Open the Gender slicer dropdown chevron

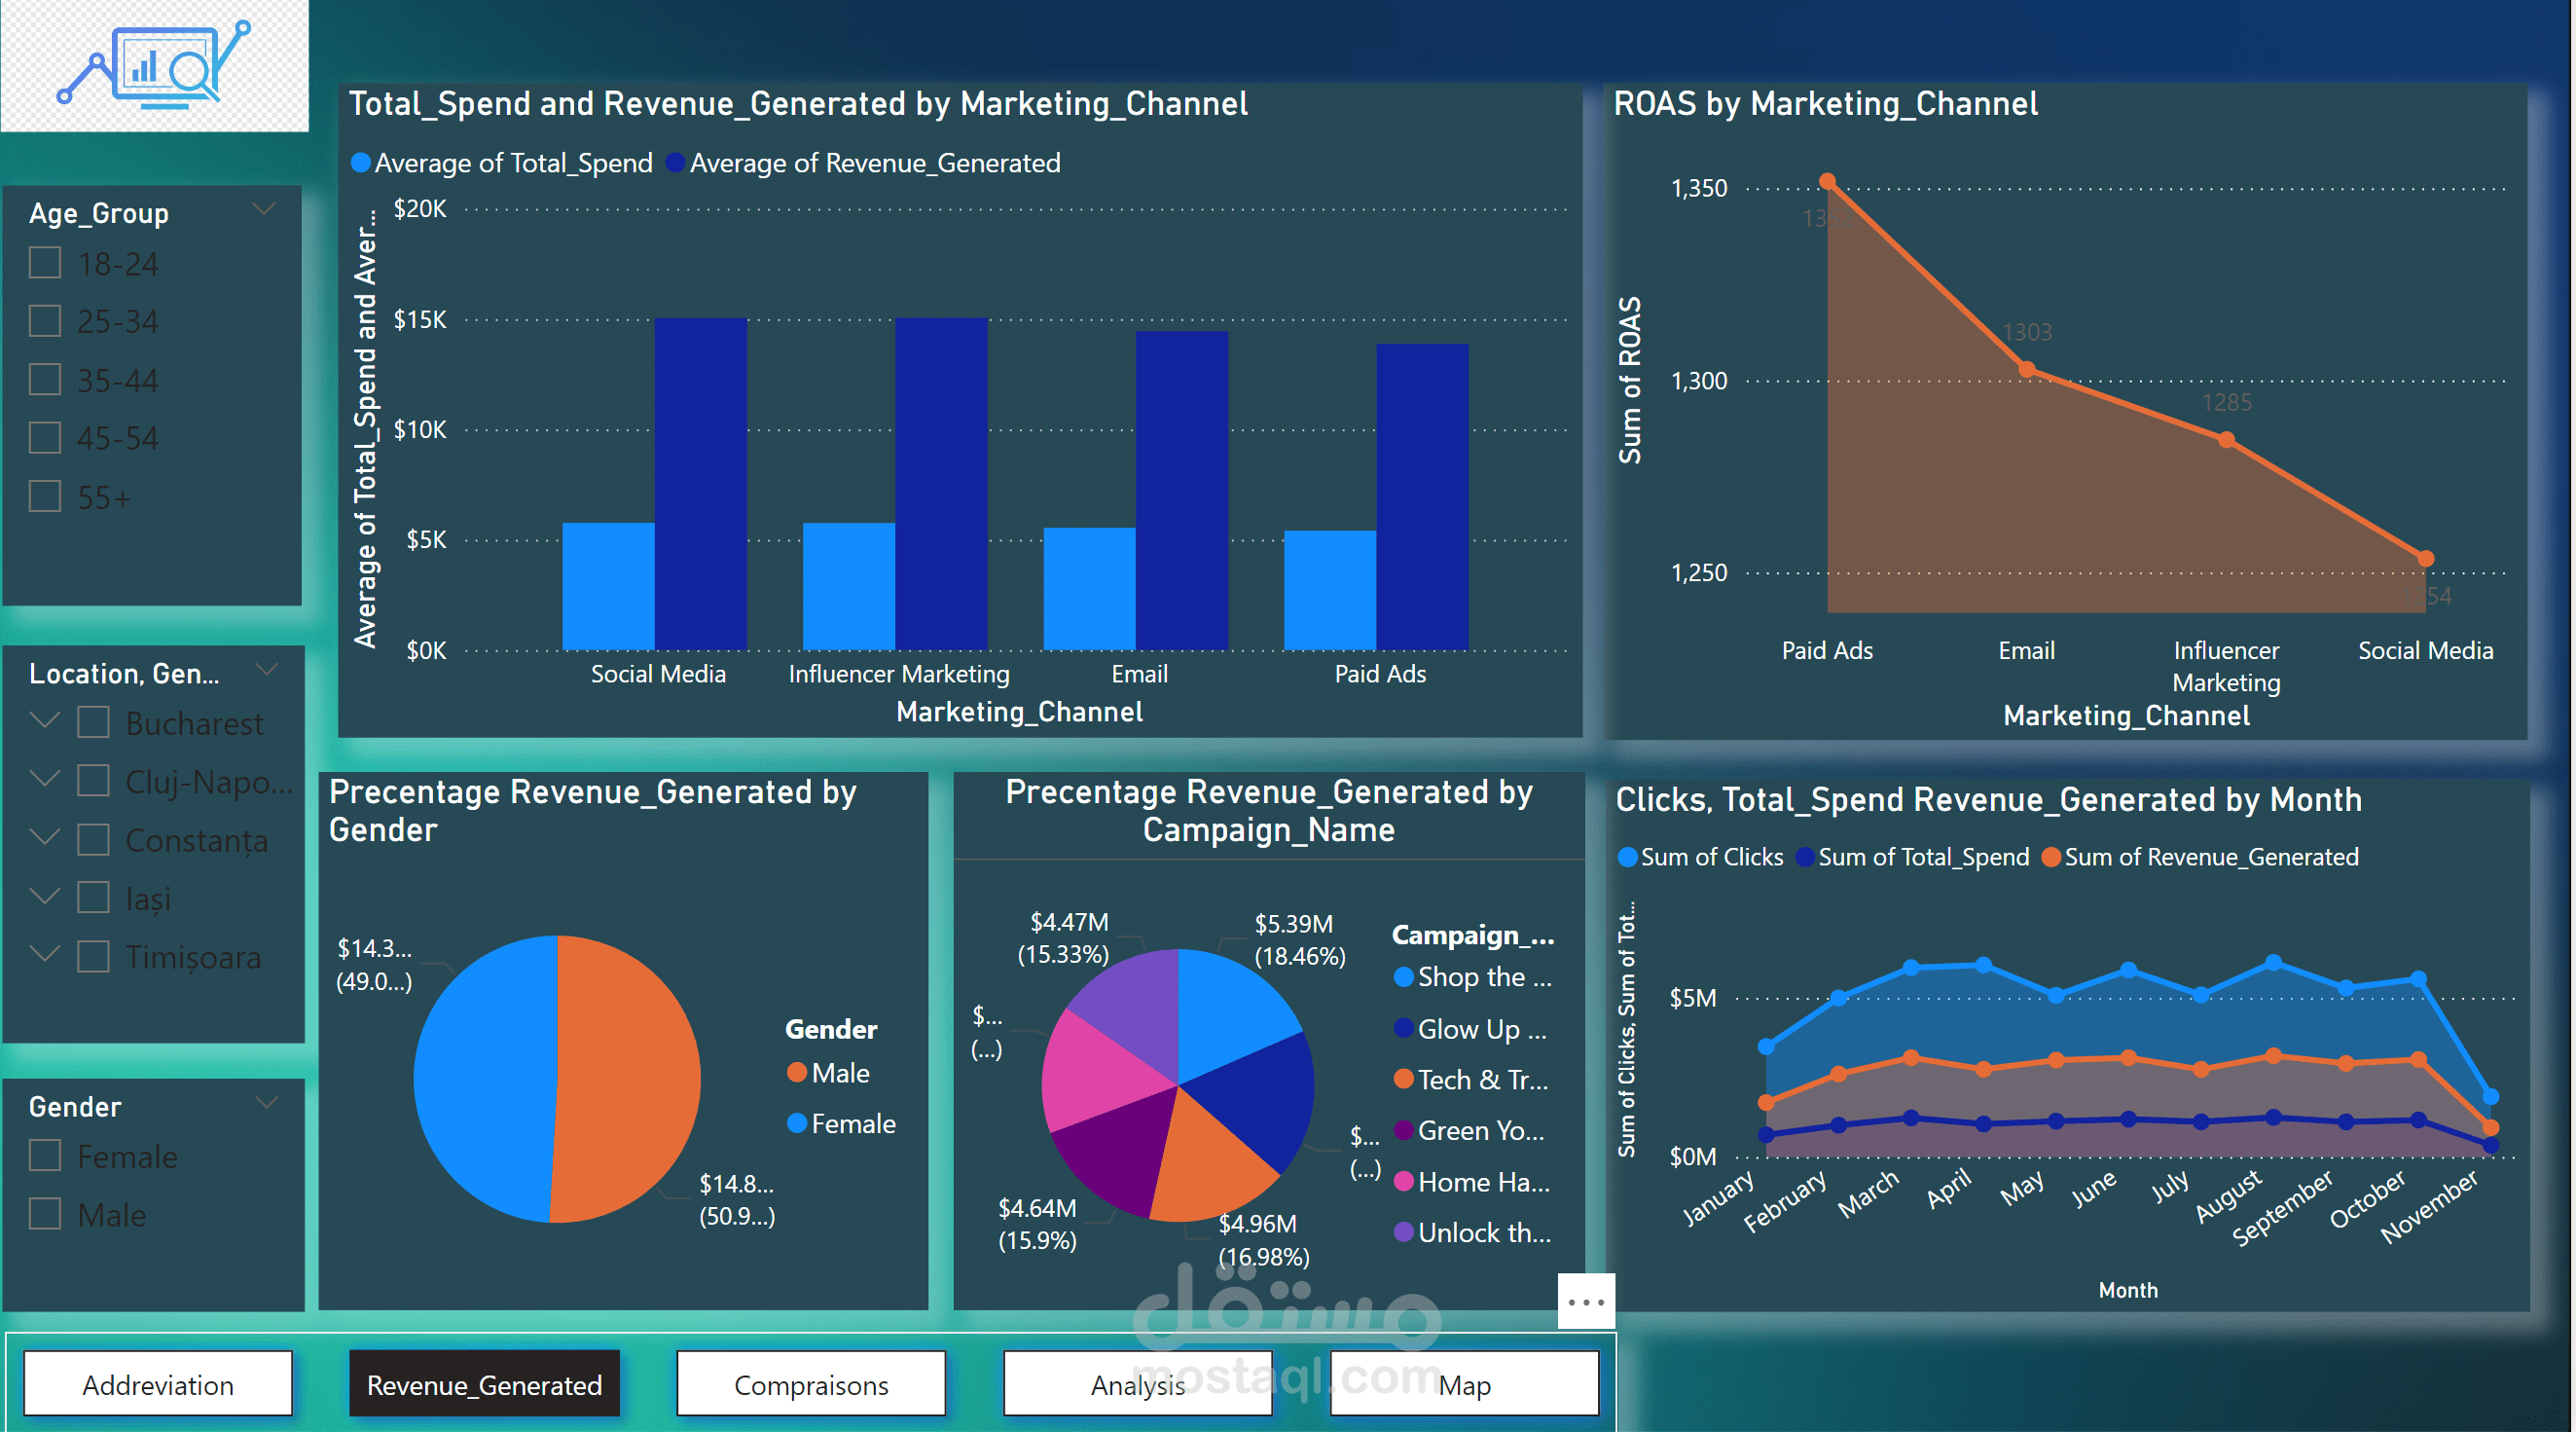pyautogui.click(x=266, y=1103)
